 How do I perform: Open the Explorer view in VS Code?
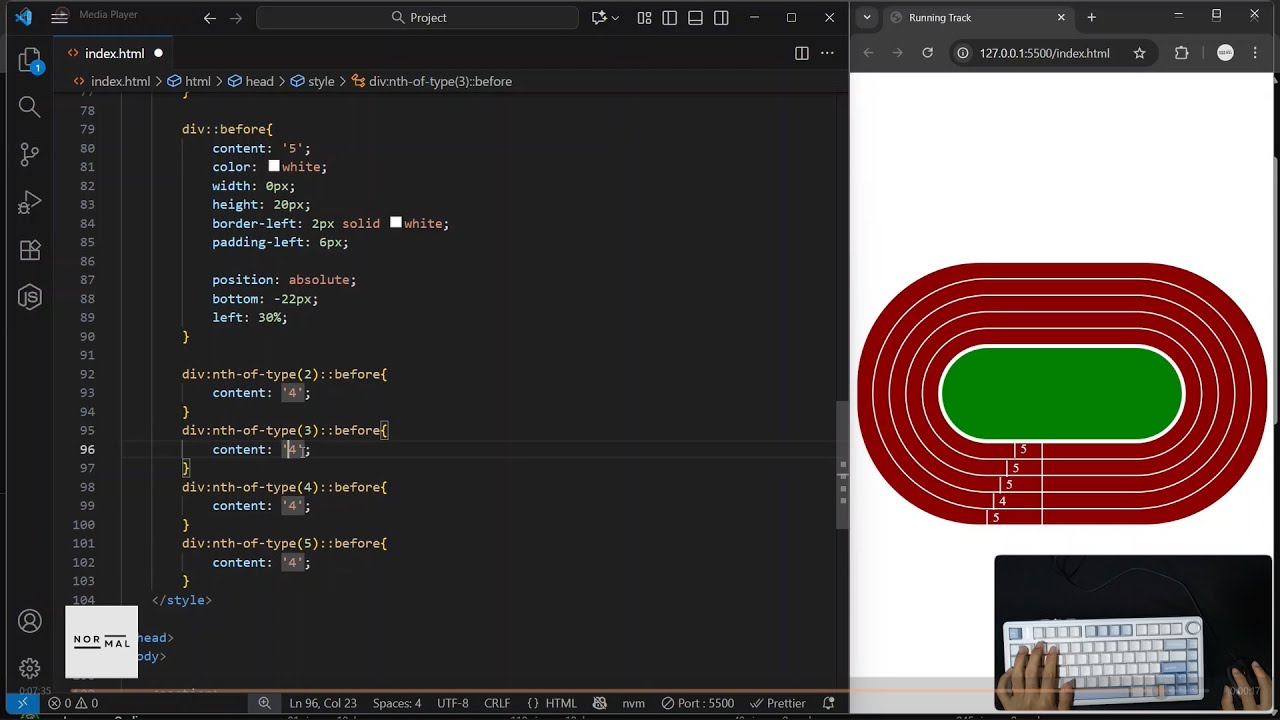tap(29, 59)
